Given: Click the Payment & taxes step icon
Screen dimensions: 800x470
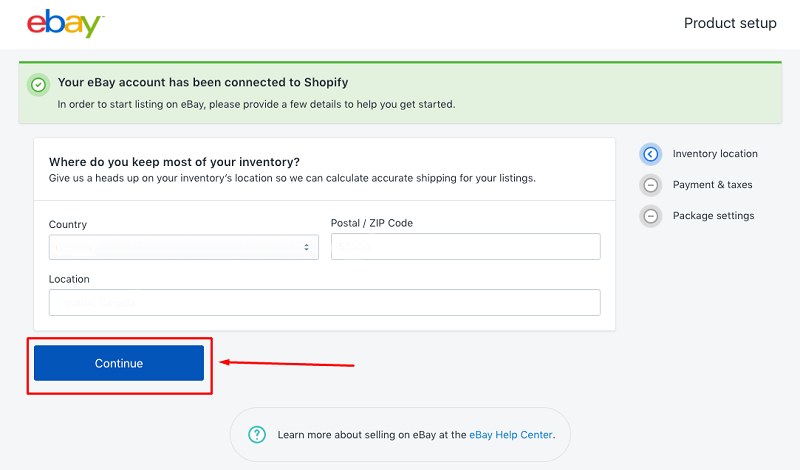Looking at the screenshot, I should tap(651, 185).
